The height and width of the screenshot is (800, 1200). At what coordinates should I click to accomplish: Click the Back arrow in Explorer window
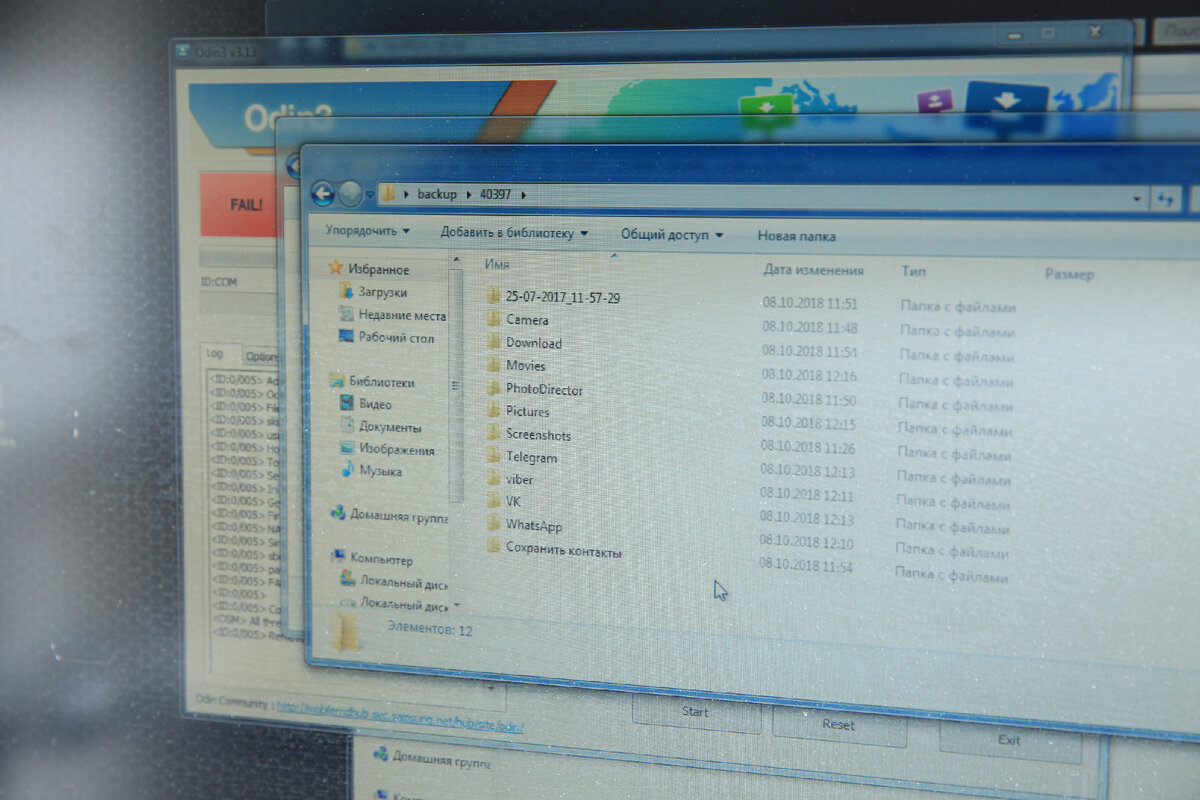[x=323, y=194]
